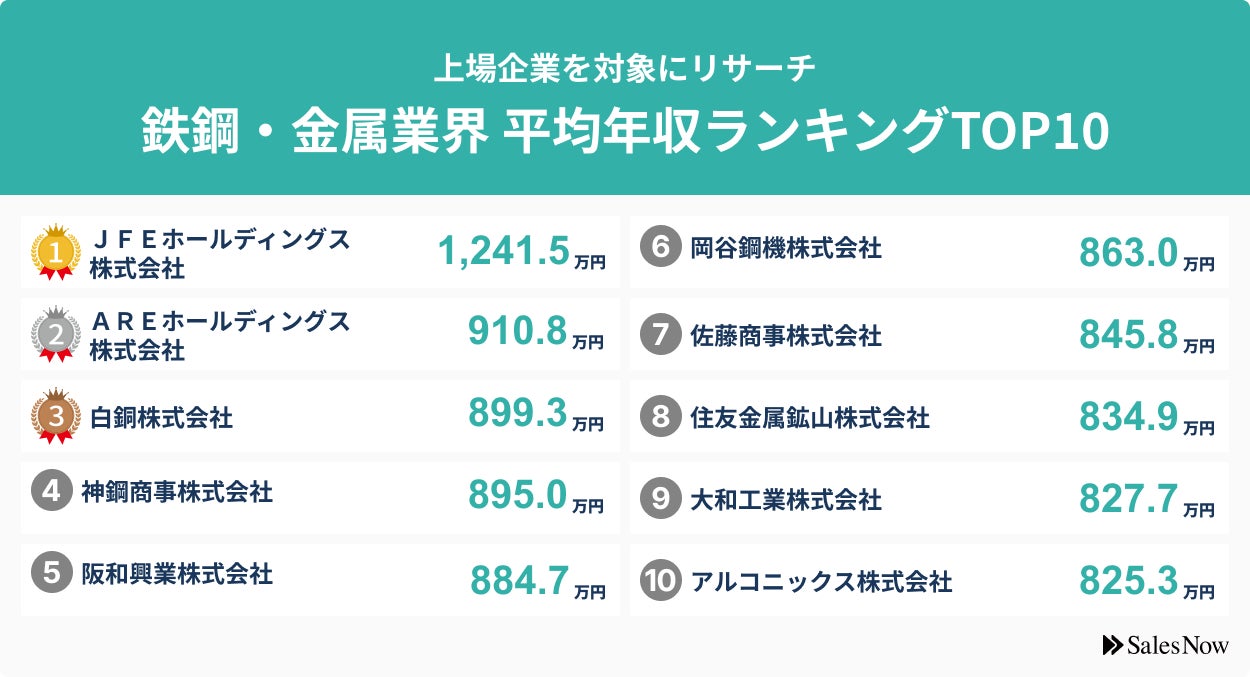Click the gray number 10 rank badge
Viewport: 1250px width, 677px height.
659,580
